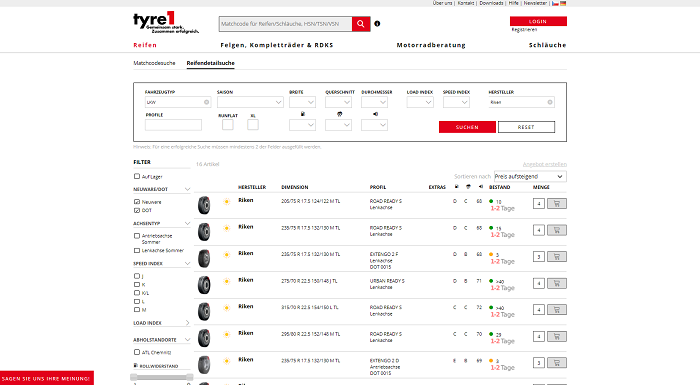Add 205/75 R 17.5 124/122 tyre to cart
The height and width of the screenshot is (385, 700).
[557, 204]
